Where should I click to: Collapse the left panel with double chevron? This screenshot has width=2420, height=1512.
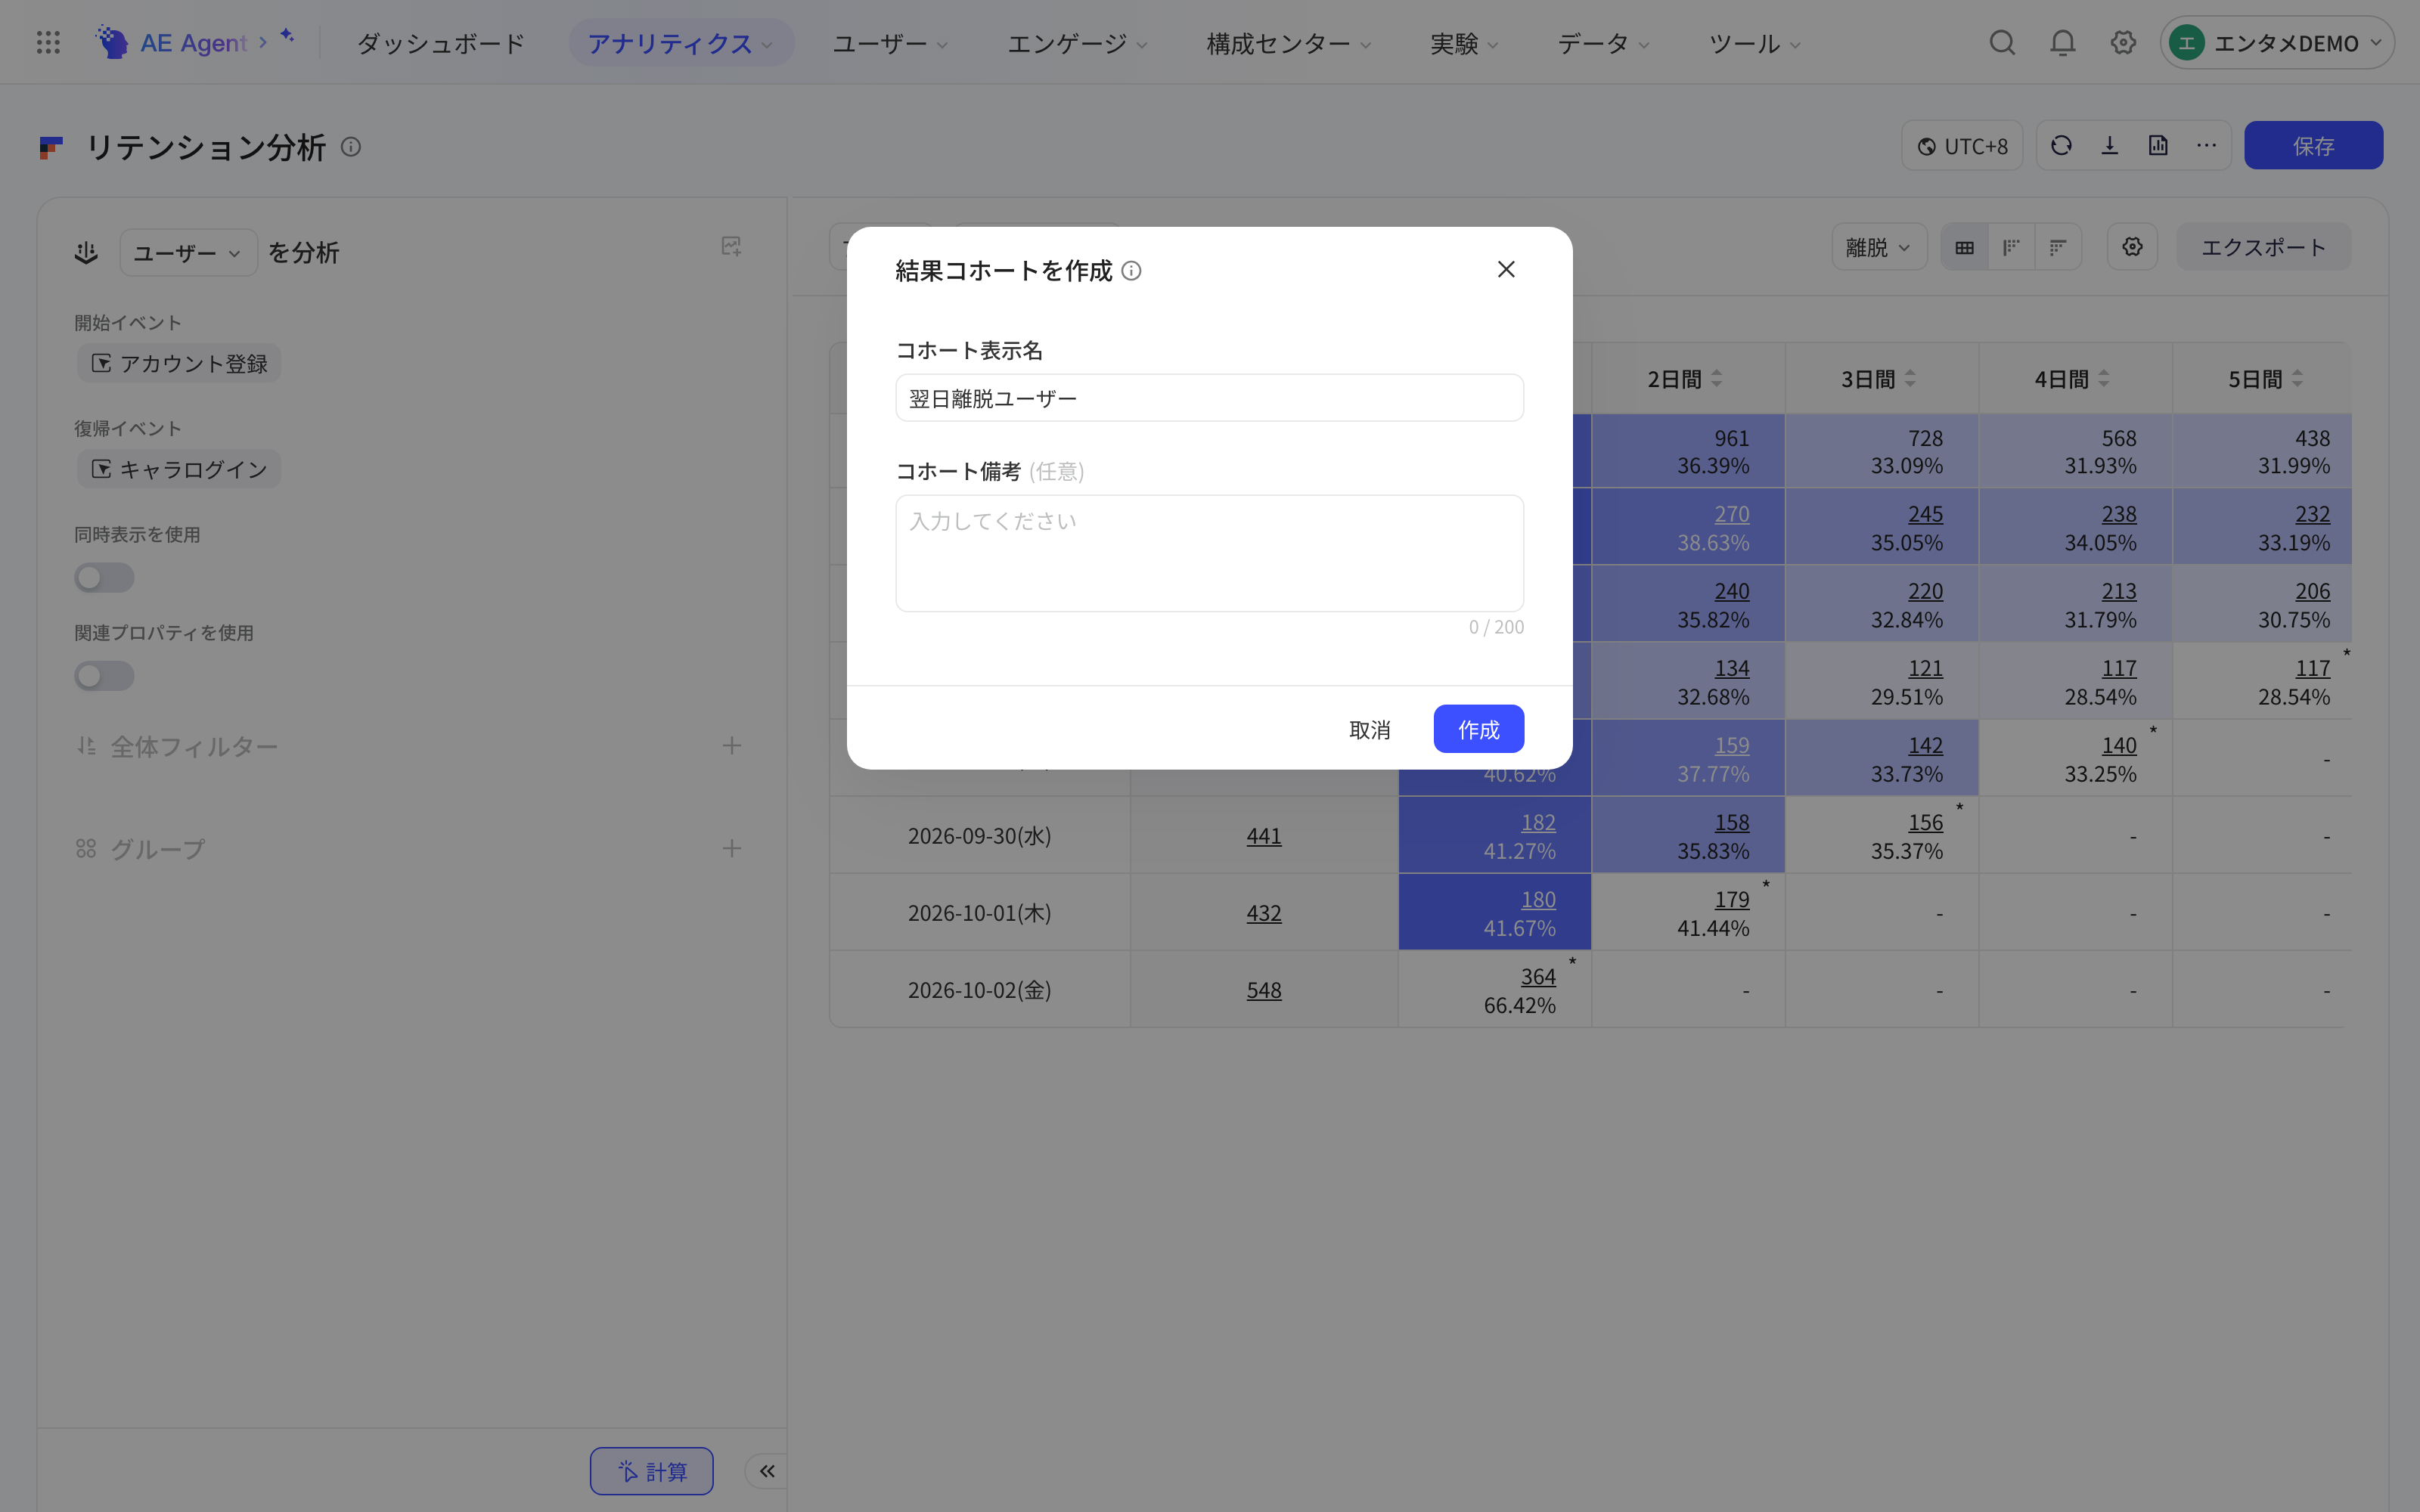(767, 1470)
